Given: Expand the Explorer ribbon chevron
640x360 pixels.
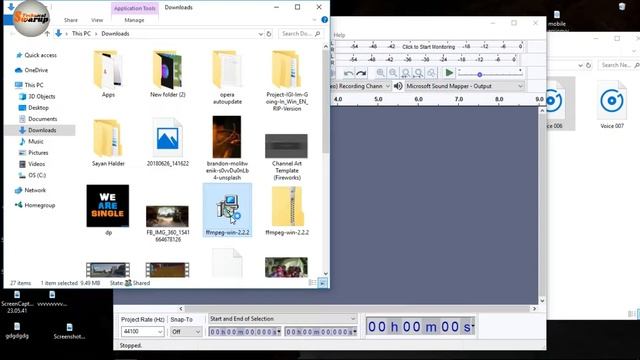Looking at the screenshot, I should 314,20.
